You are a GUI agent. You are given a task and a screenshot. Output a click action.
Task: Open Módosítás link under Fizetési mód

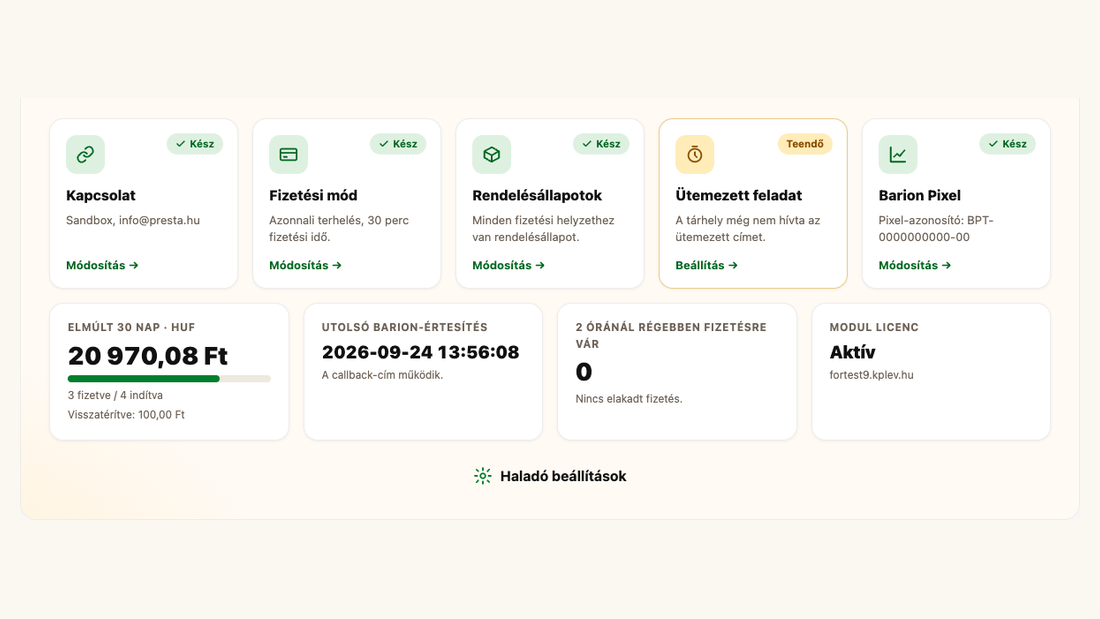tap(305, 265)
